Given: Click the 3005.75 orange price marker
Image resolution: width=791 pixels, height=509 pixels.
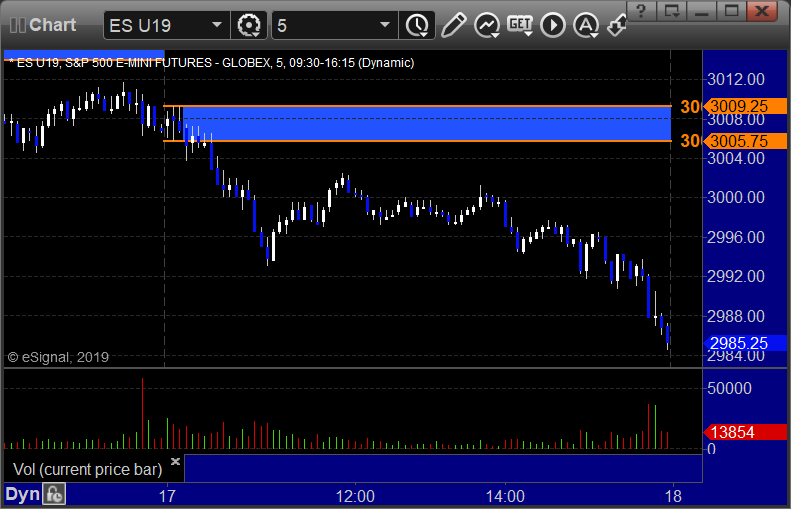Looking at the screenshot, I should click(x=746, y=141).
